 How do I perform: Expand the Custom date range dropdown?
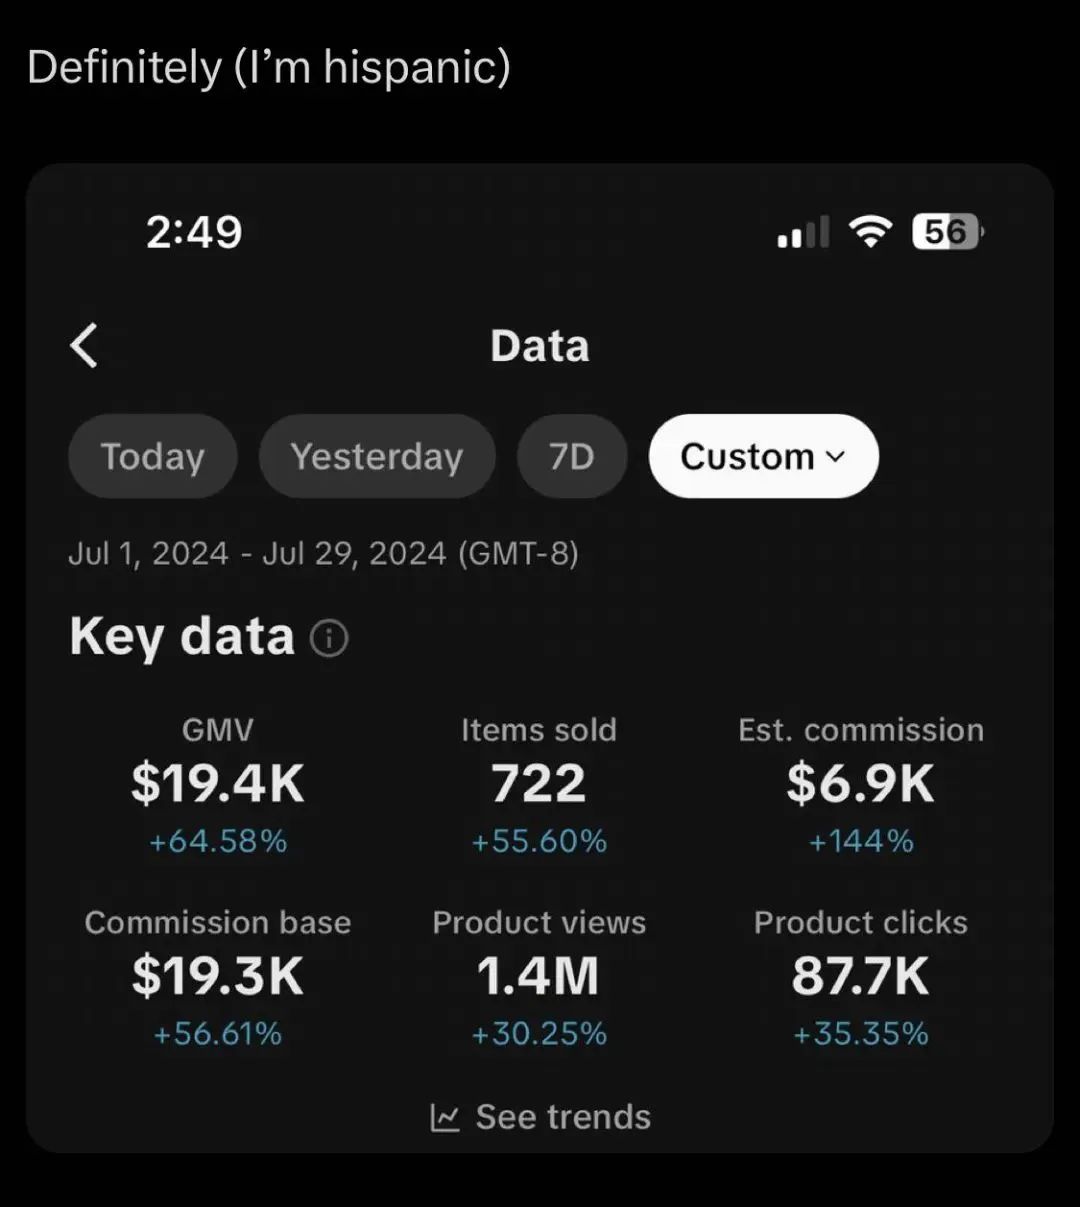(x=764, y=457)
